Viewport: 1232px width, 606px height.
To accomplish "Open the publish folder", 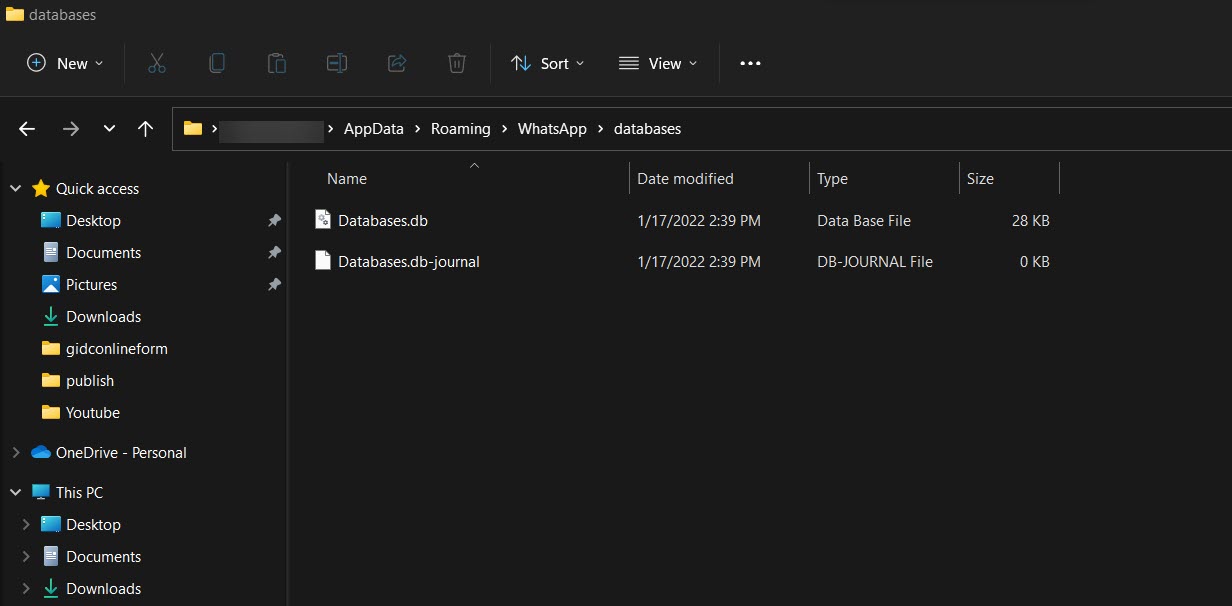I will click(x=90, y=380).
